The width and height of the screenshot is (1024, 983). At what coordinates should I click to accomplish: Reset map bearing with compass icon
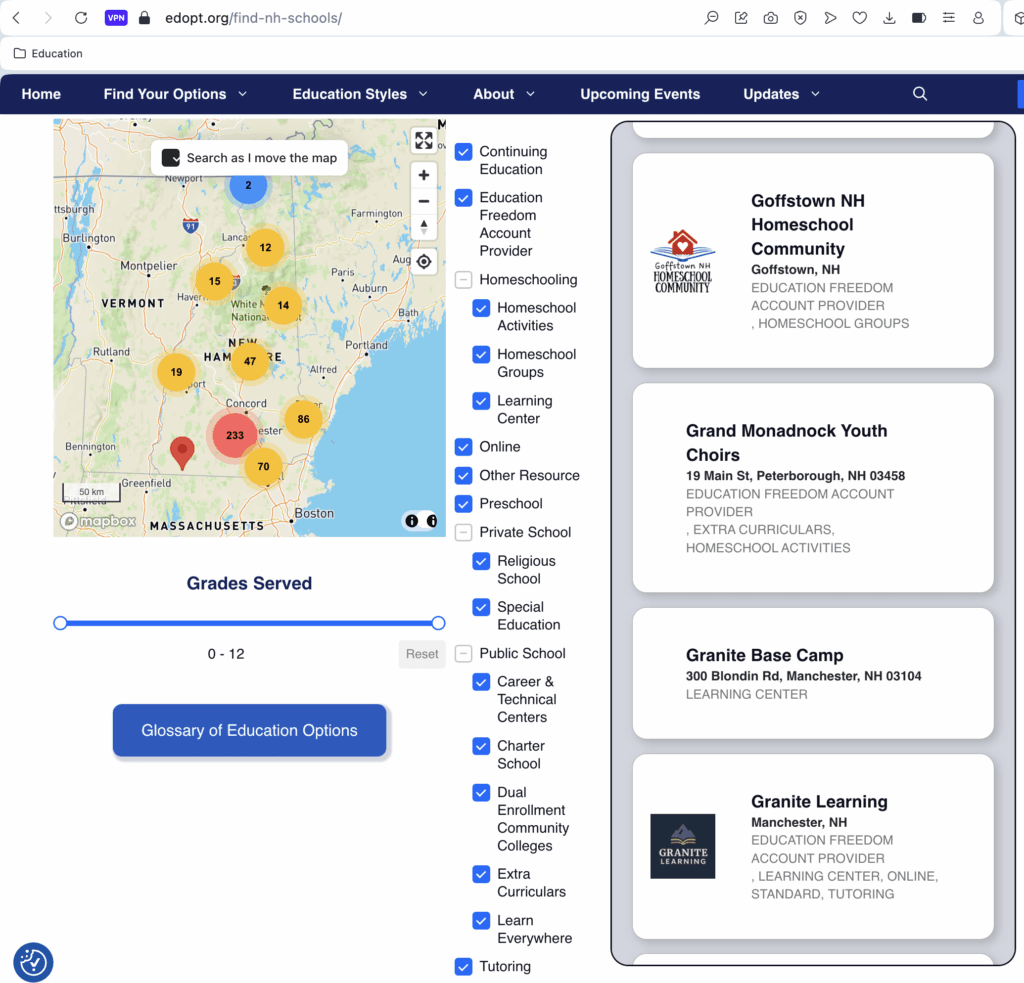coord(424,227)
